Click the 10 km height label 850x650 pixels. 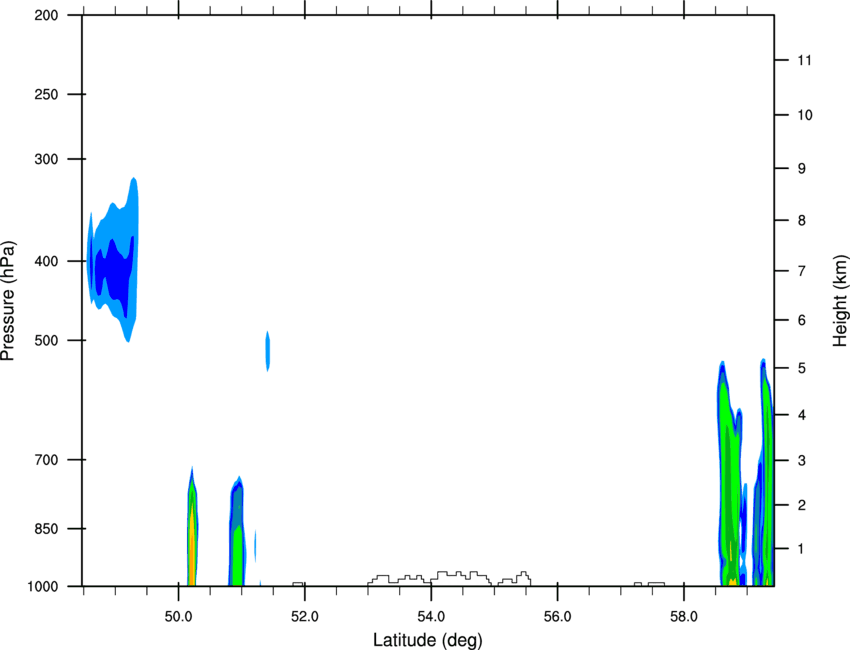click(804, 115)
